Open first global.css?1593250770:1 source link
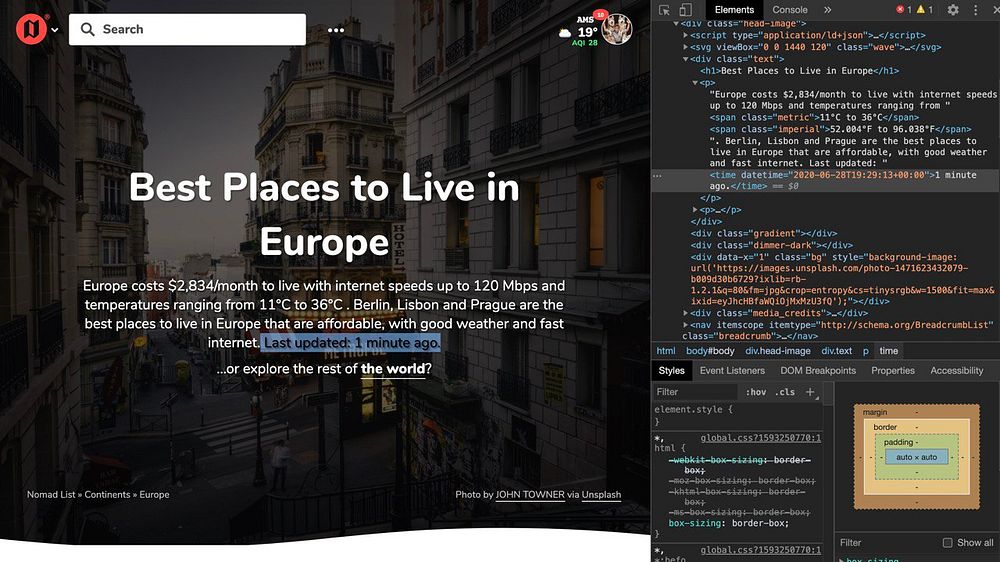Screen dimensions: 1000x562 click(760, 438)
